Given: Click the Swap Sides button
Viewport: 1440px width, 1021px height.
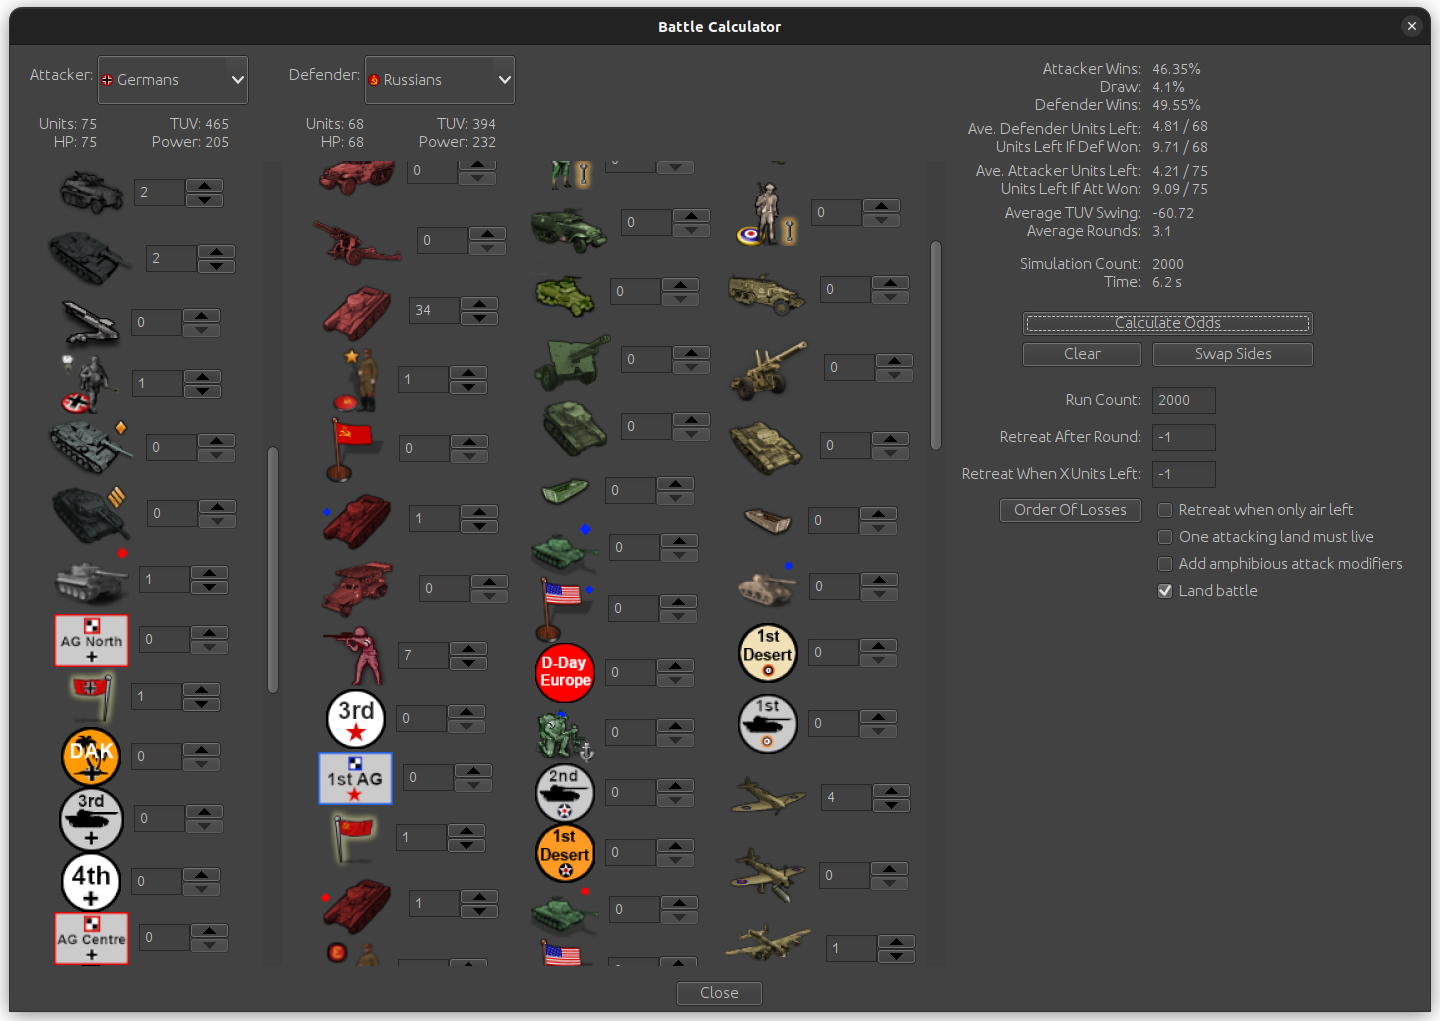Looking at the screenshot, I should 1232,354.
